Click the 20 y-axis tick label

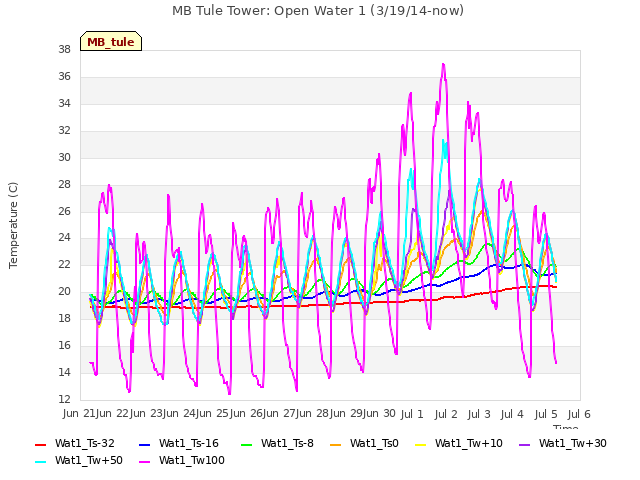pos(64,291)
